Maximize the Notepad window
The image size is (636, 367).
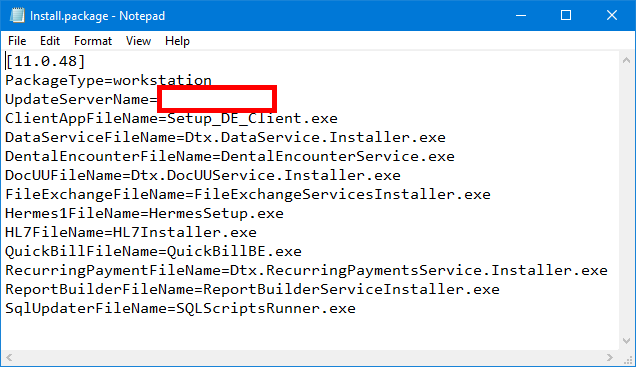click(x=566, y=15)
